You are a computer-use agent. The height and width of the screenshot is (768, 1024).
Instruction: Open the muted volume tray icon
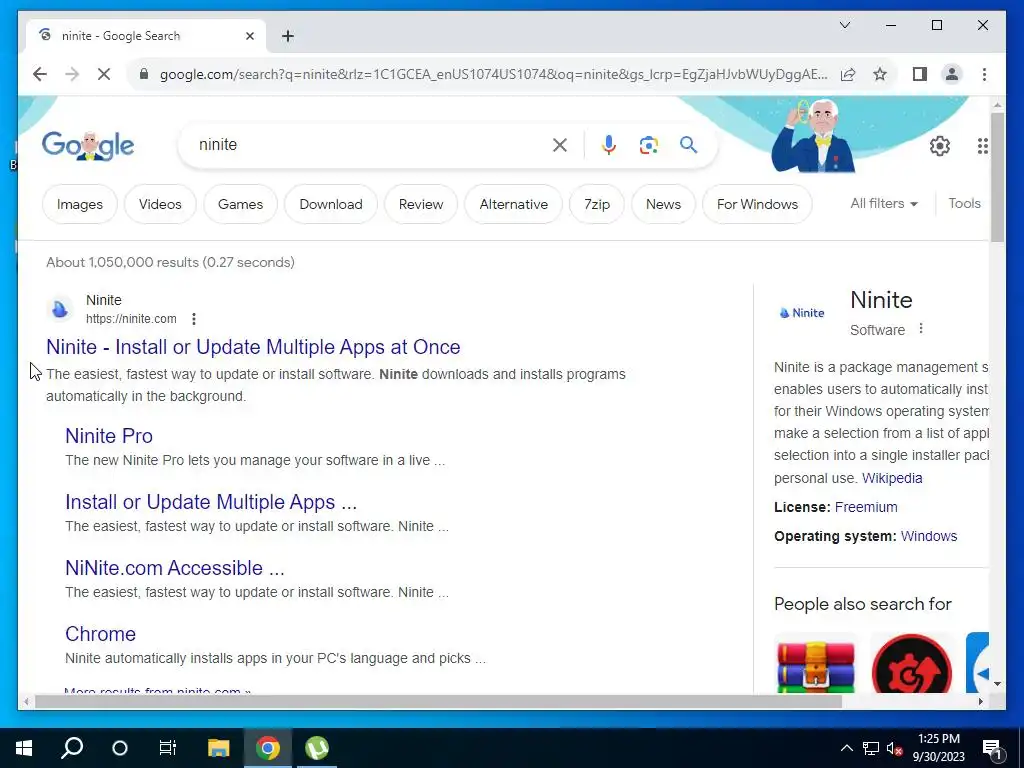tap(894, 748)
